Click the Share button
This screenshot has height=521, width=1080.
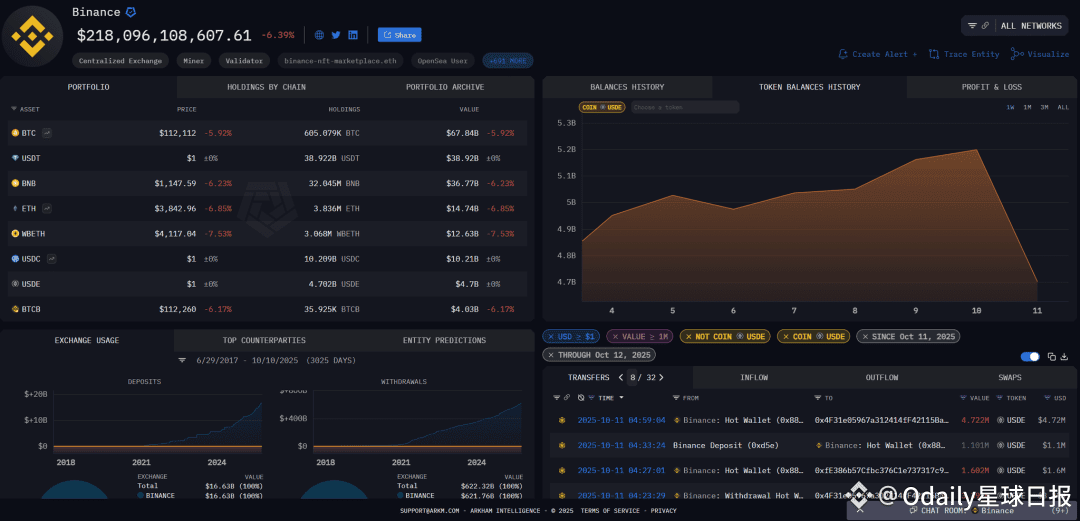(399, 35)
